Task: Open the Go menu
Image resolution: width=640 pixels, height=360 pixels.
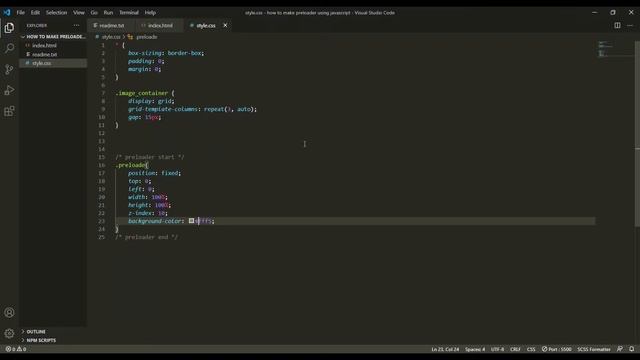Action: coord(94,13)
